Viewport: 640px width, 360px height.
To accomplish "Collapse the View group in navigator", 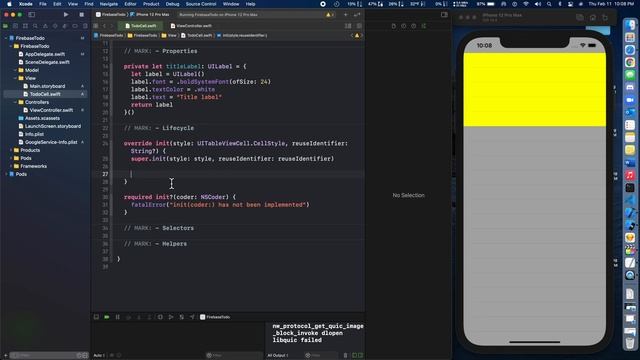I will coord(16,78).
